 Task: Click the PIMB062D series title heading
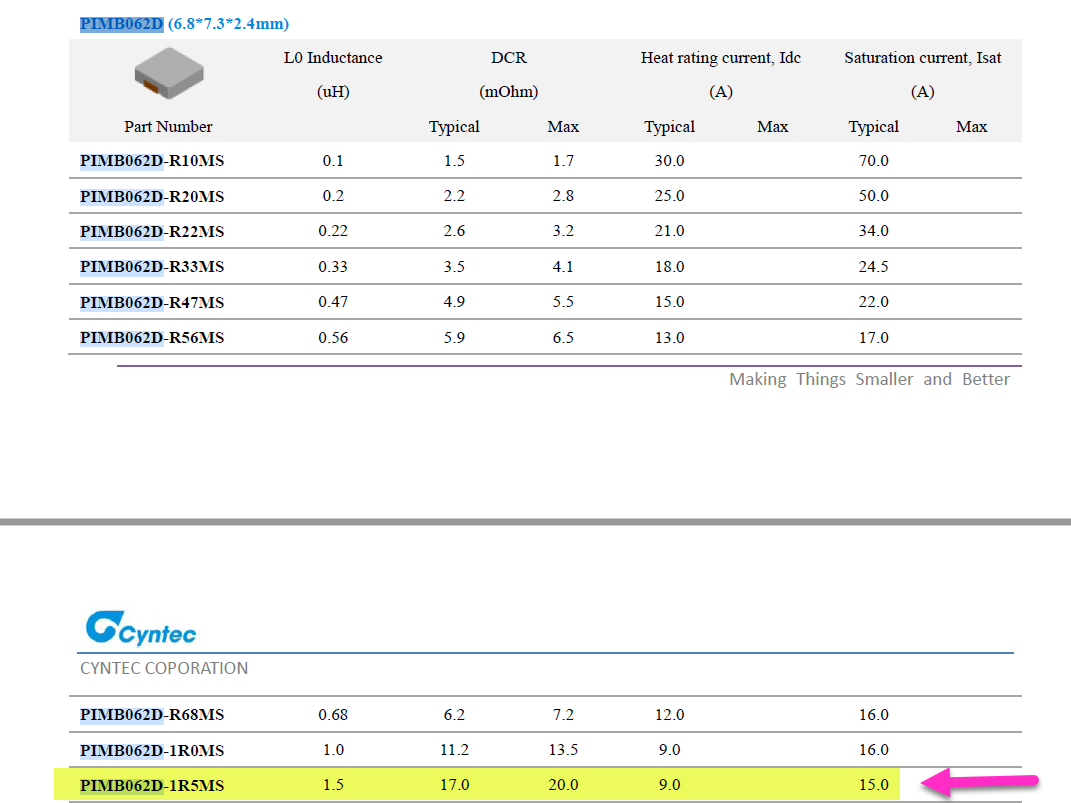tap(184, 24)
